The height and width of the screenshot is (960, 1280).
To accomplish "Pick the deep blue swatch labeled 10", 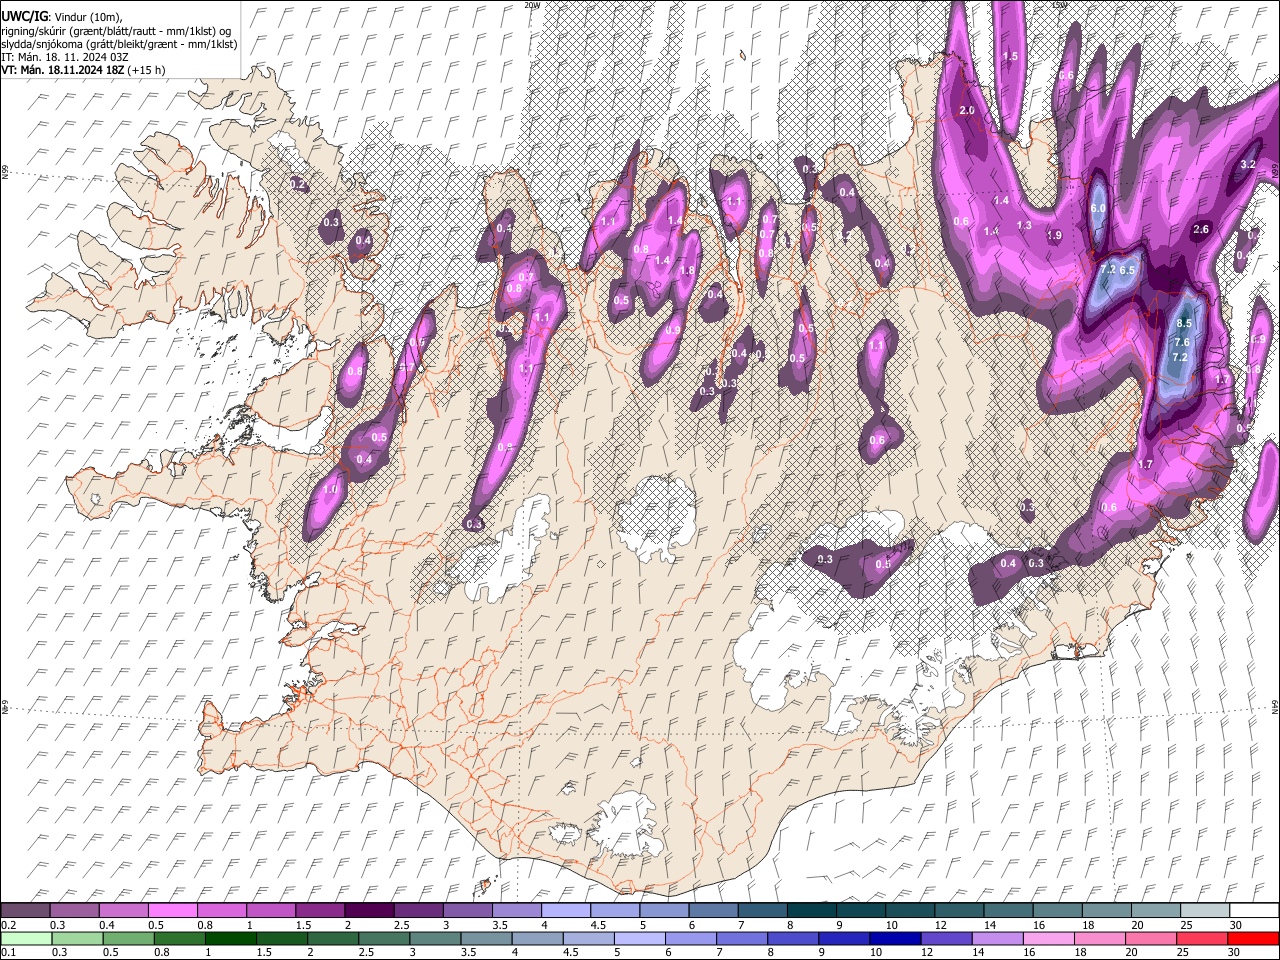I will click(x=894, y=938).
